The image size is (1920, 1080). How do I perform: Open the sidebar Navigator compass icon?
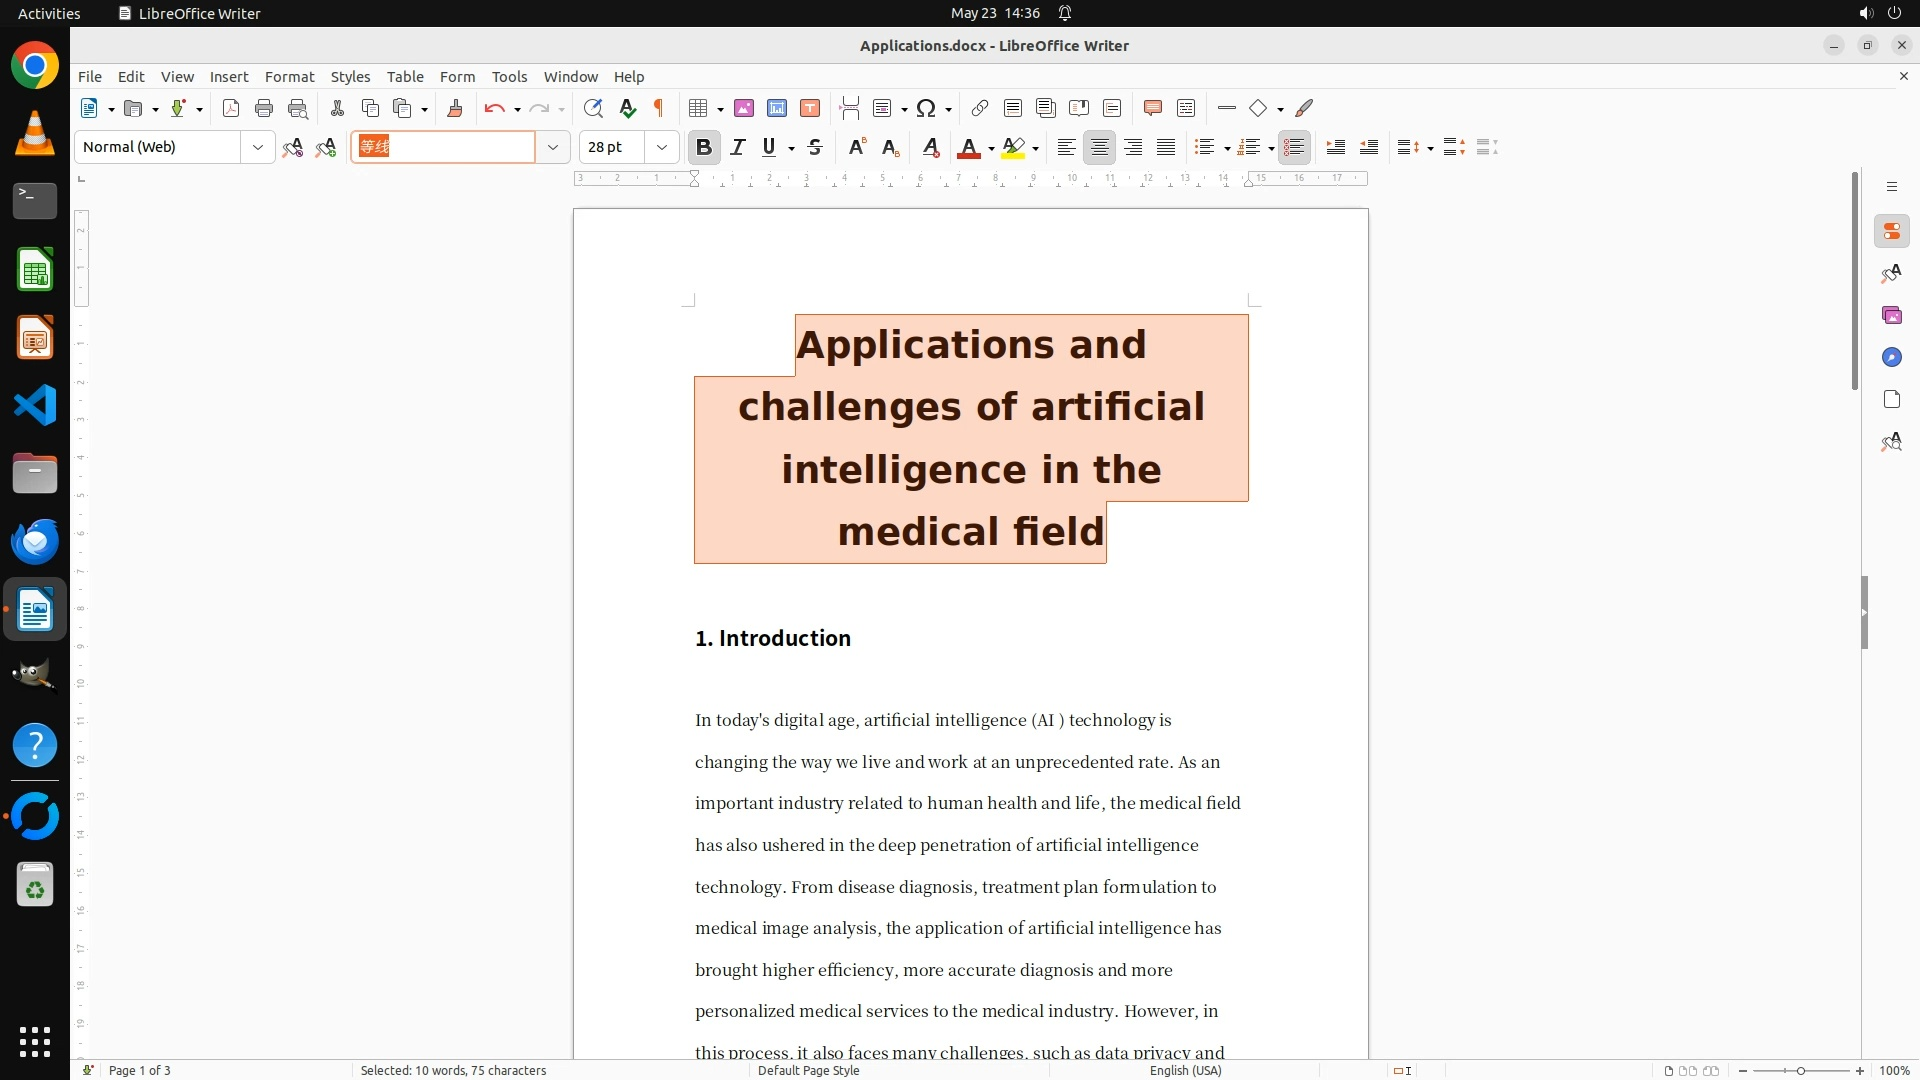(1891, 357)
